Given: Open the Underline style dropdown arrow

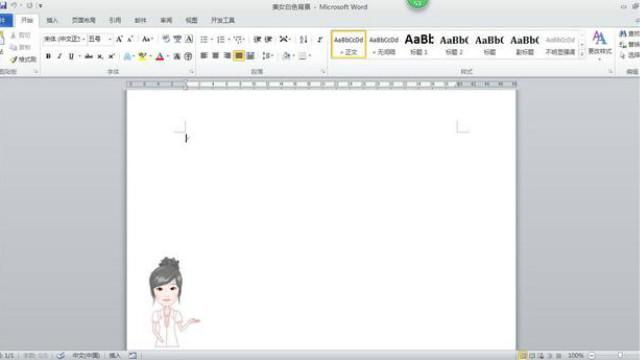Looking at the screenshot, I should [x=80, y=56].
